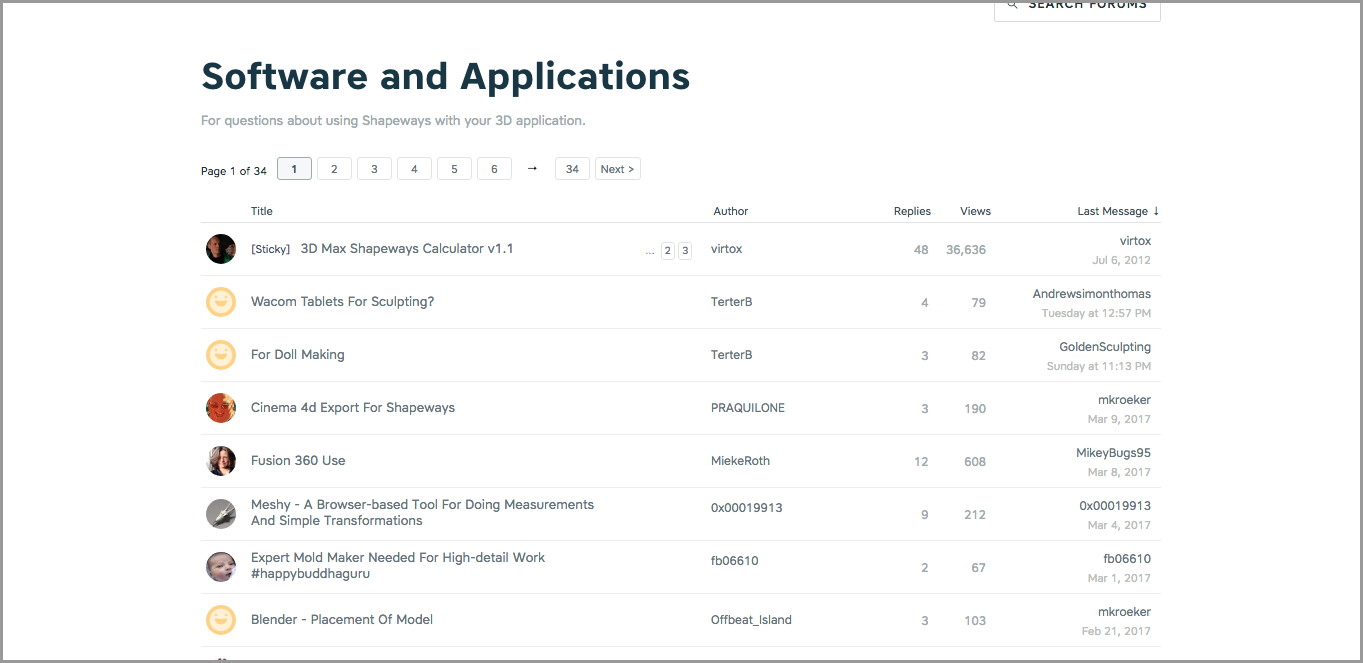Go to page 6 of threads
The width and height of the screenshot is (1363, 663).
click(494, 169)
